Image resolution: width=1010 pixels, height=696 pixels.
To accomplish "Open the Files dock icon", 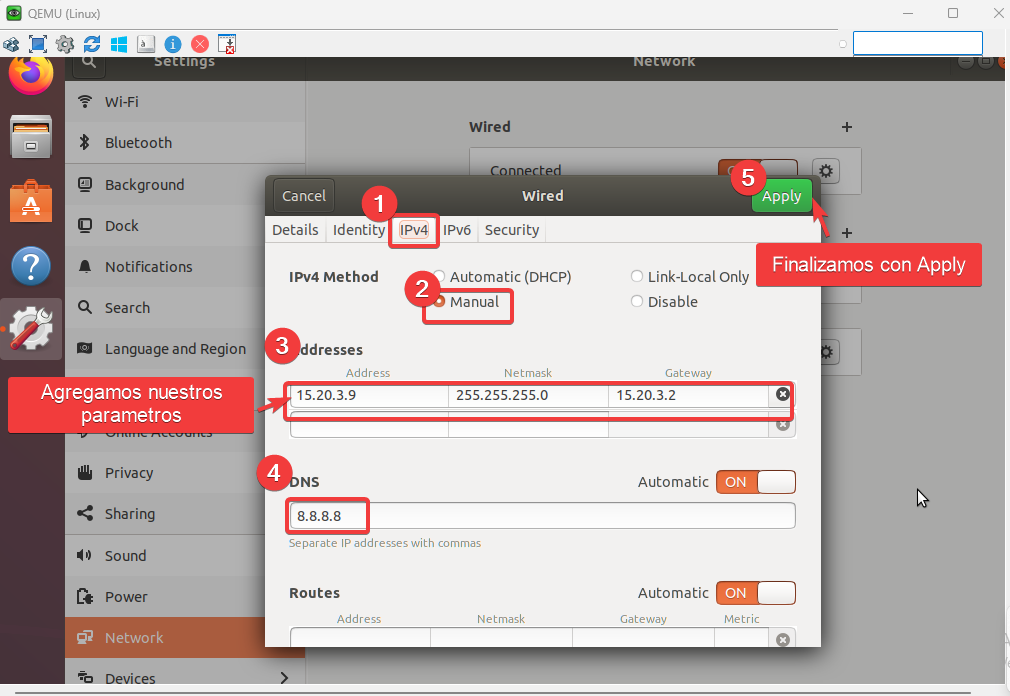I will click(x=31, y=136).
